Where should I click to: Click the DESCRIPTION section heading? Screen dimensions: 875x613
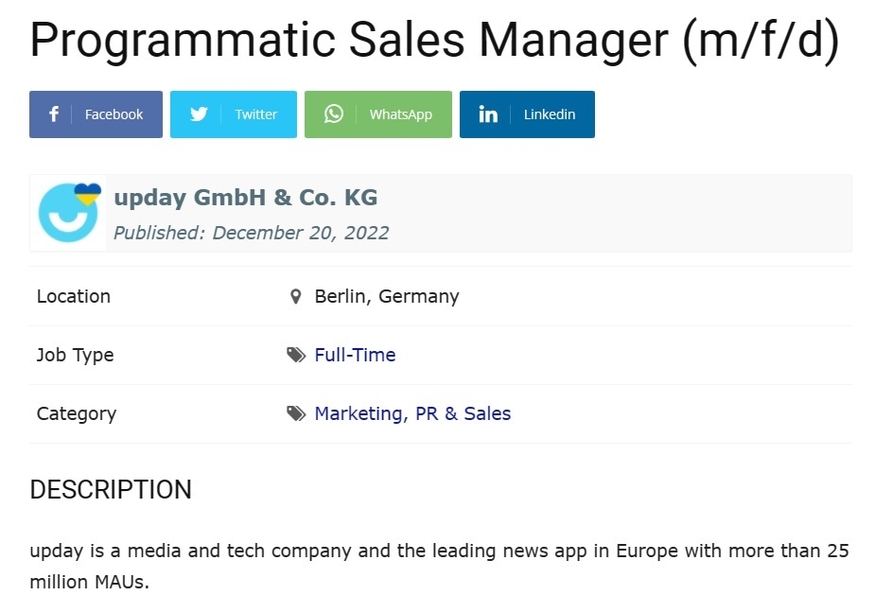click(x=110, y=490)
